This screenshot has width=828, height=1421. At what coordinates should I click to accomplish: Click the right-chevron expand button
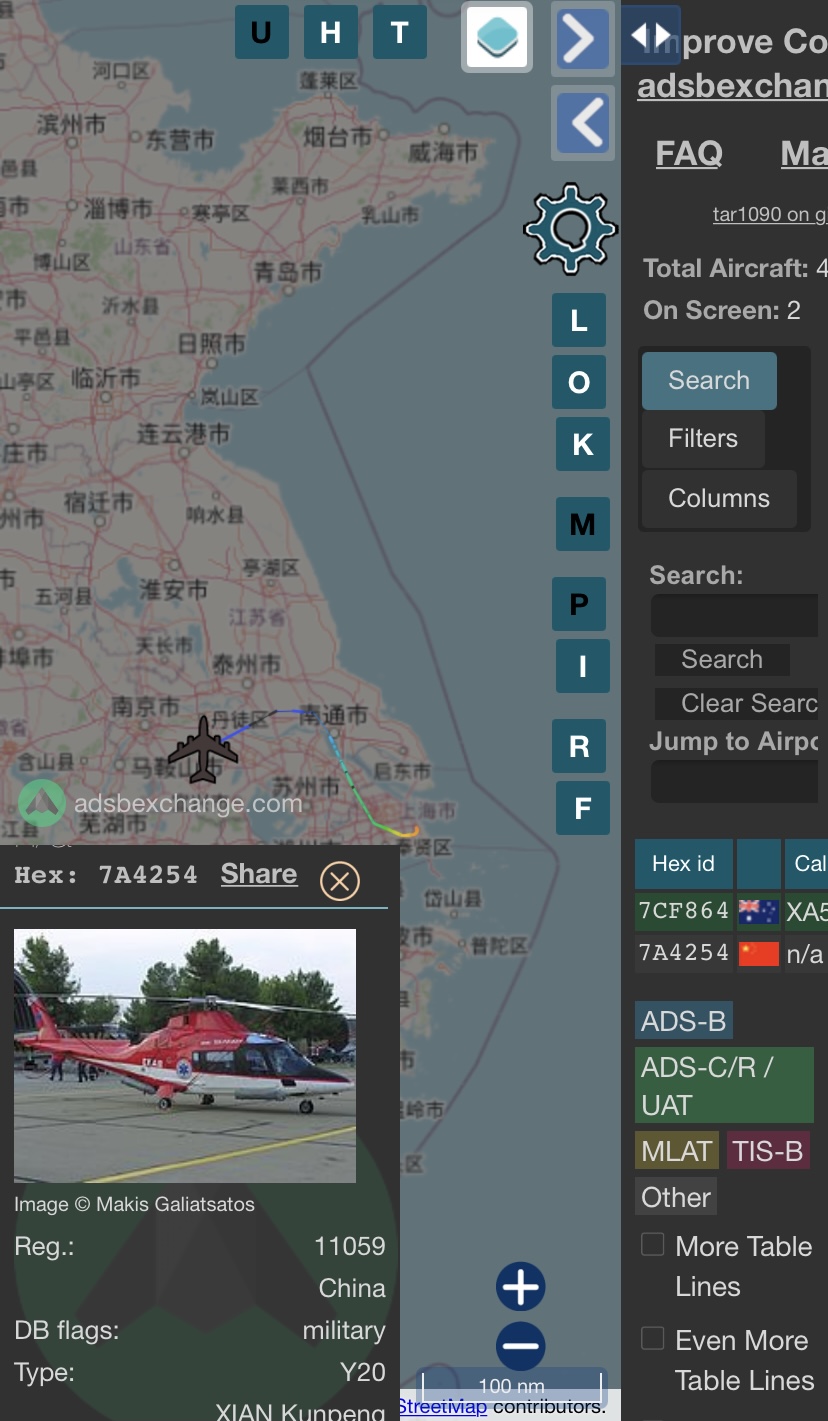pyautogui.click(x=582, y=38)
